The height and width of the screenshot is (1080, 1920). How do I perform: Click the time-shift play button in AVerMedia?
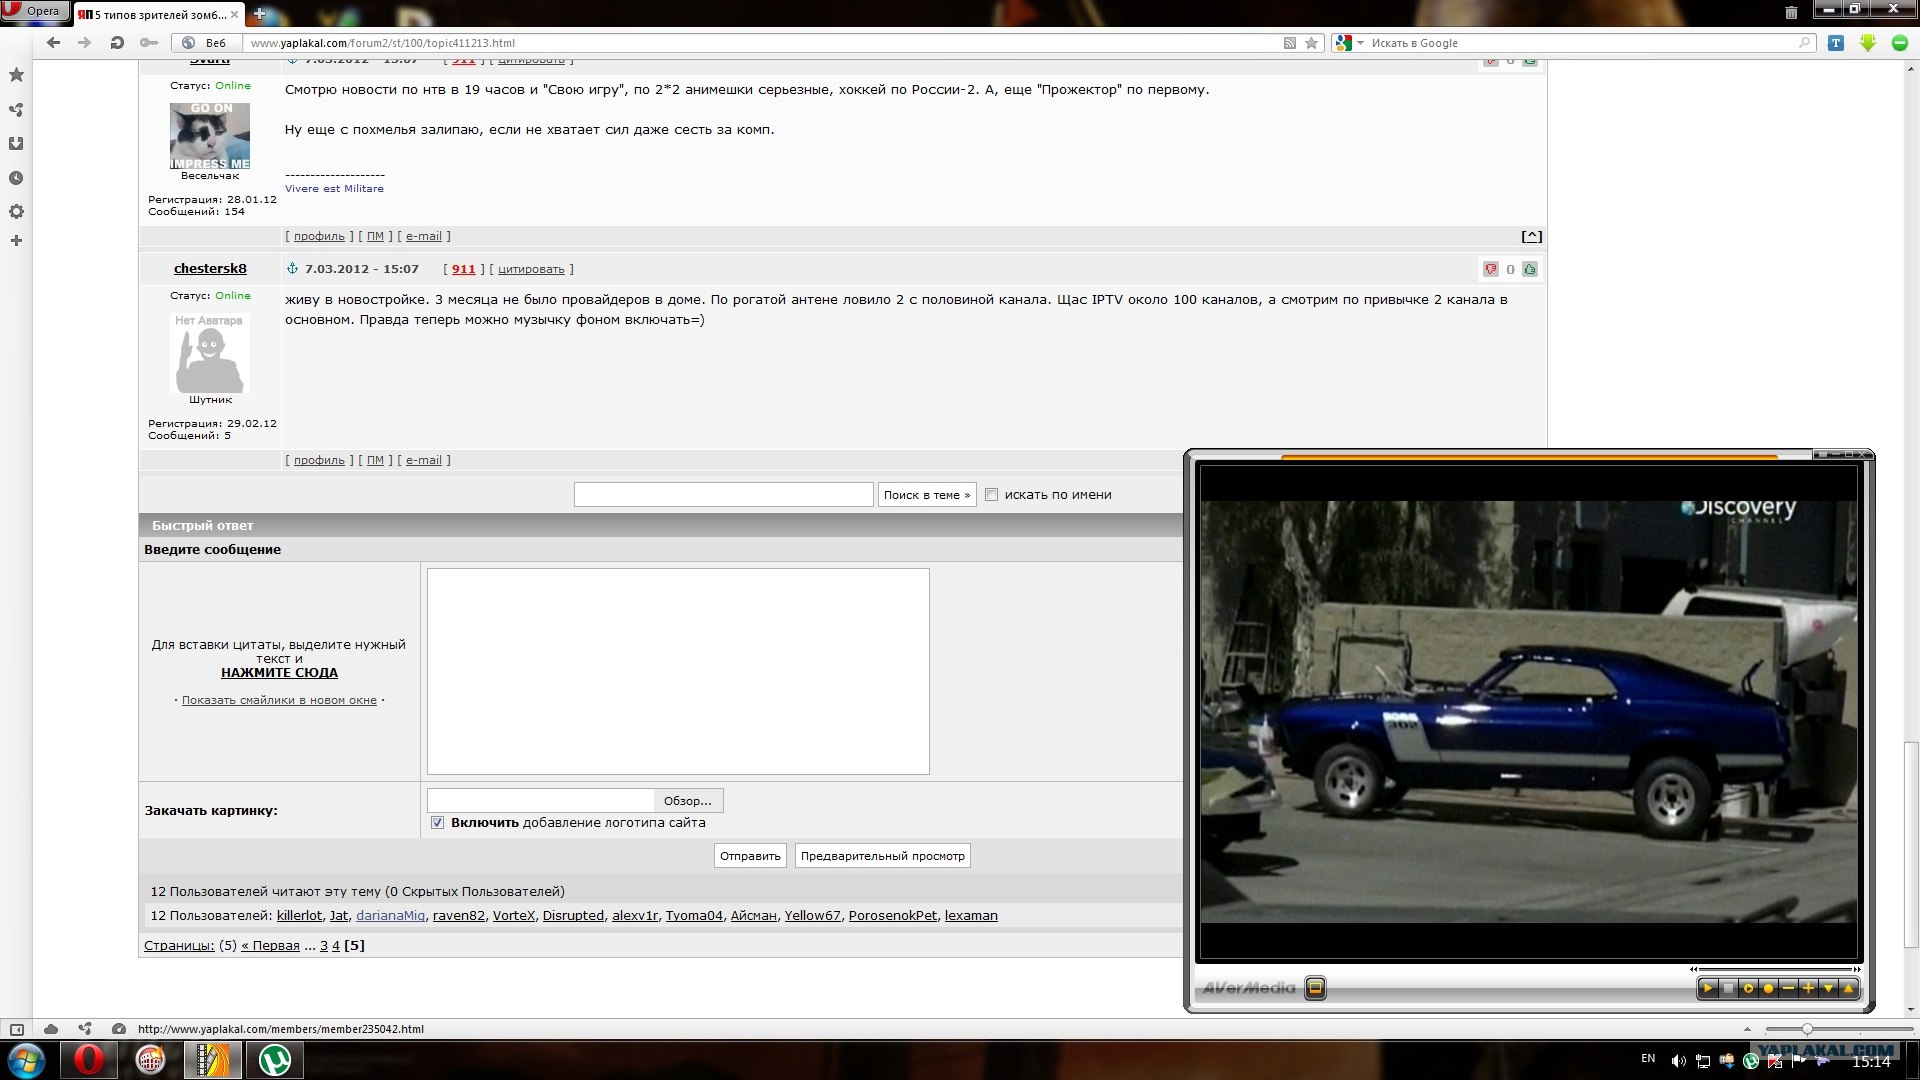click(1748, 989)
